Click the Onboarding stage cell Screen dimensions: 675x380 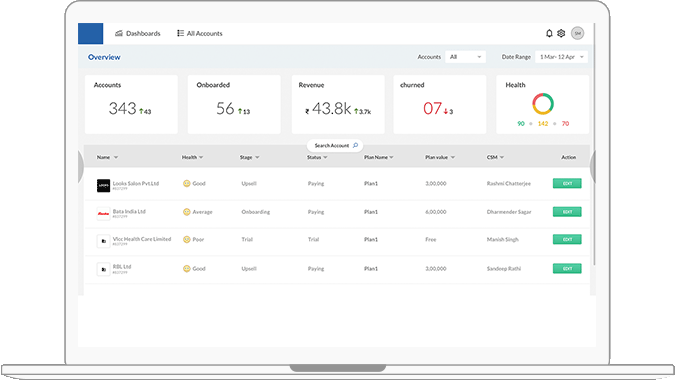coord(256,212)
